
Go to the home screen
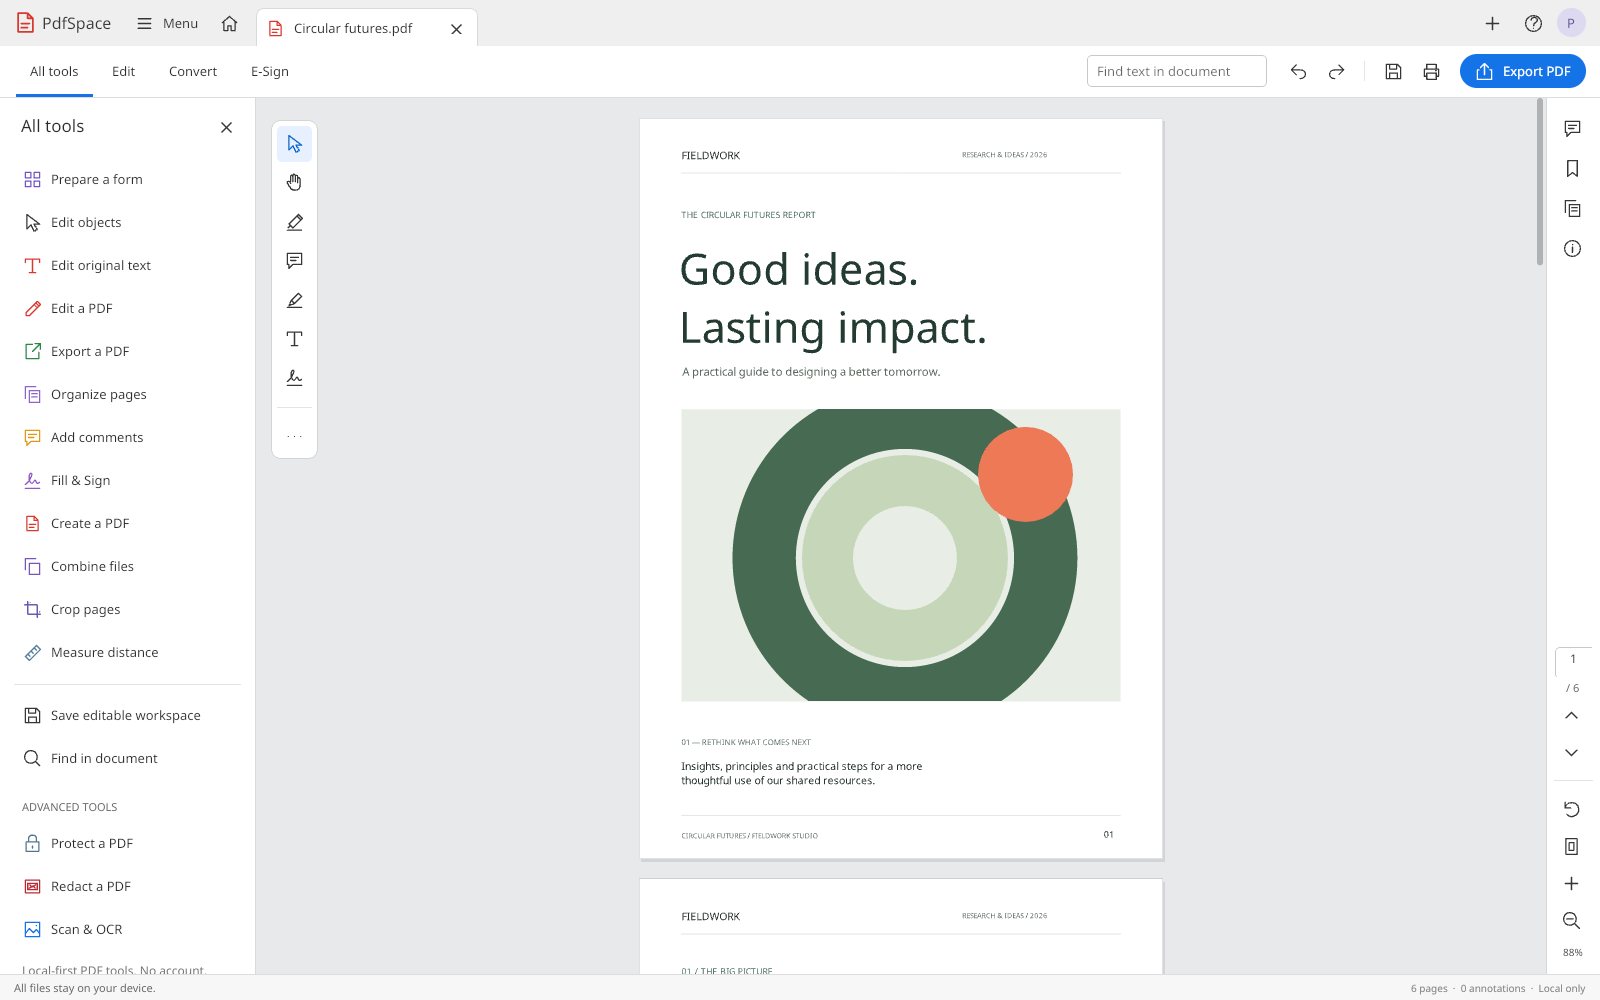click(x=230, y=23)
